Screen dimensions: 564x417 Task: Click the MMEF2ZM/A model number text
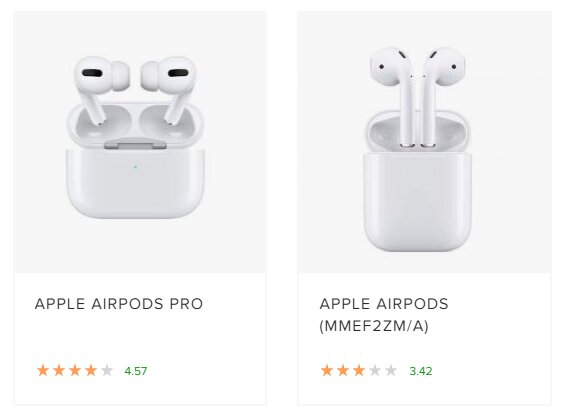point(374,326)
